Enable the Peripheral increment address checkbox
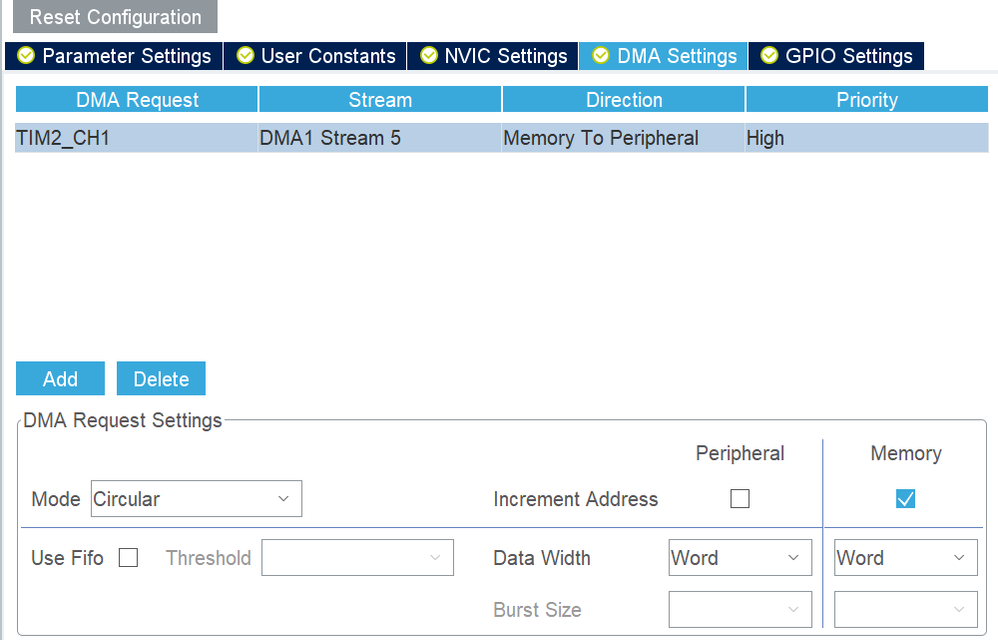 point(740,499)
